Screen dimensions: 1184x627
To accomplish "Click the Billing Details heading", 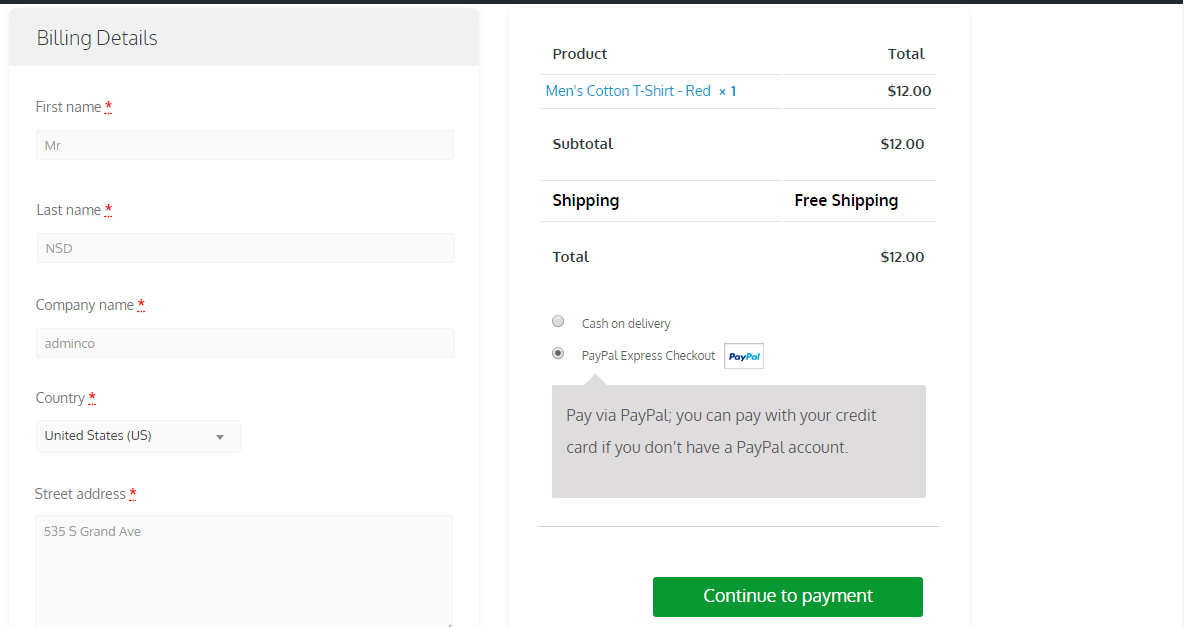I will [x=96, y=38].
